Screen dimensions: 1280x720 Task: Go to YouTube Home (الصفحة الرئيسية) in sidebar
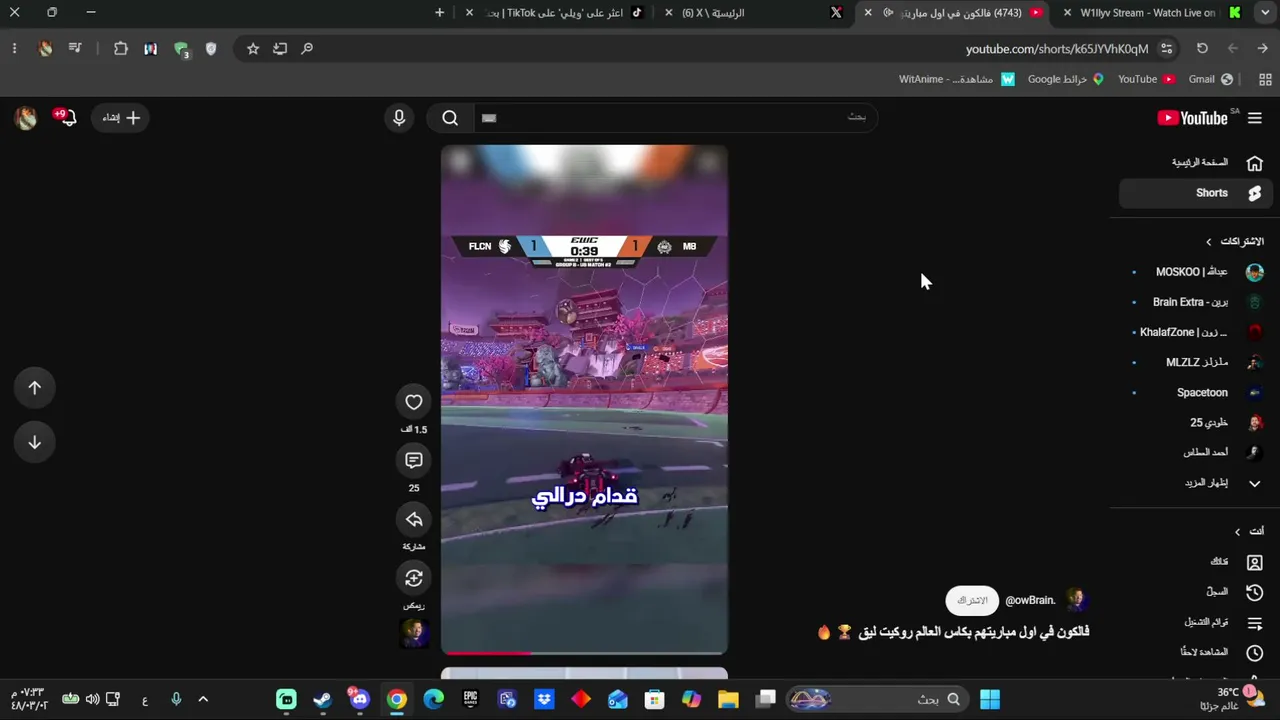tap(1194, 163)
